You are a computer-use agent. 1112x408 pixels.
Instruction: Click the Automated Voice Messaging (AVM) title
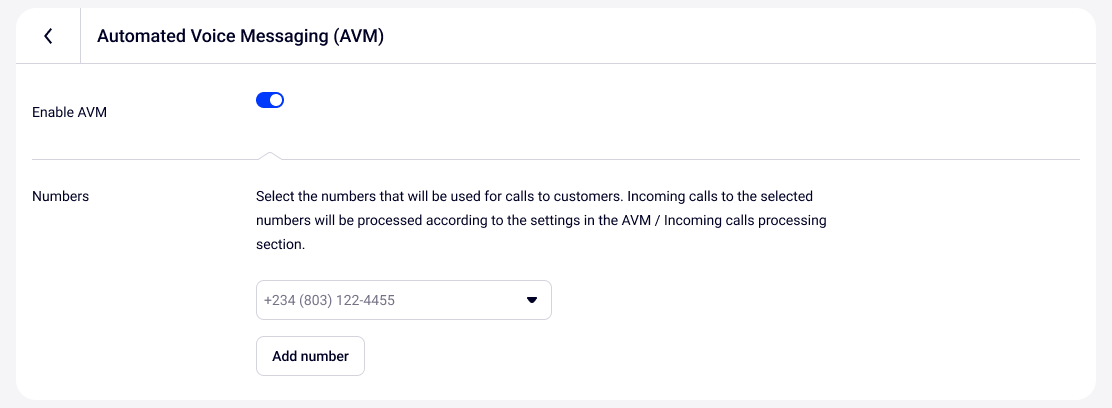pos(240,36)
